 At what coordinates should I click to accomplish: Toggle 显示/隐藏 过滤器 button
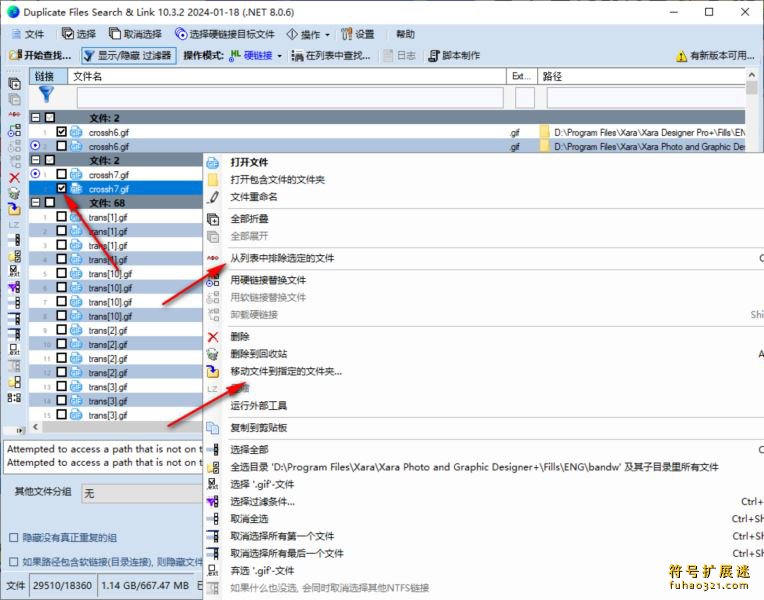pyautogui.click(x=128, y=56)
